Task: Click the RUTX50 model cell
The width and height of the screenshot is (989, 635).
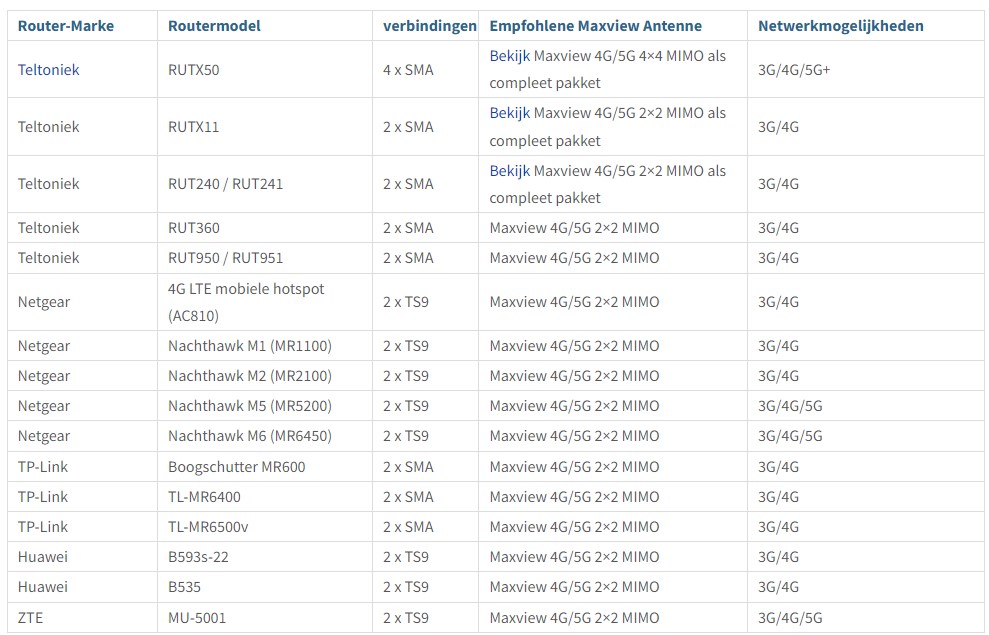Action: click(x=194, y=70)
